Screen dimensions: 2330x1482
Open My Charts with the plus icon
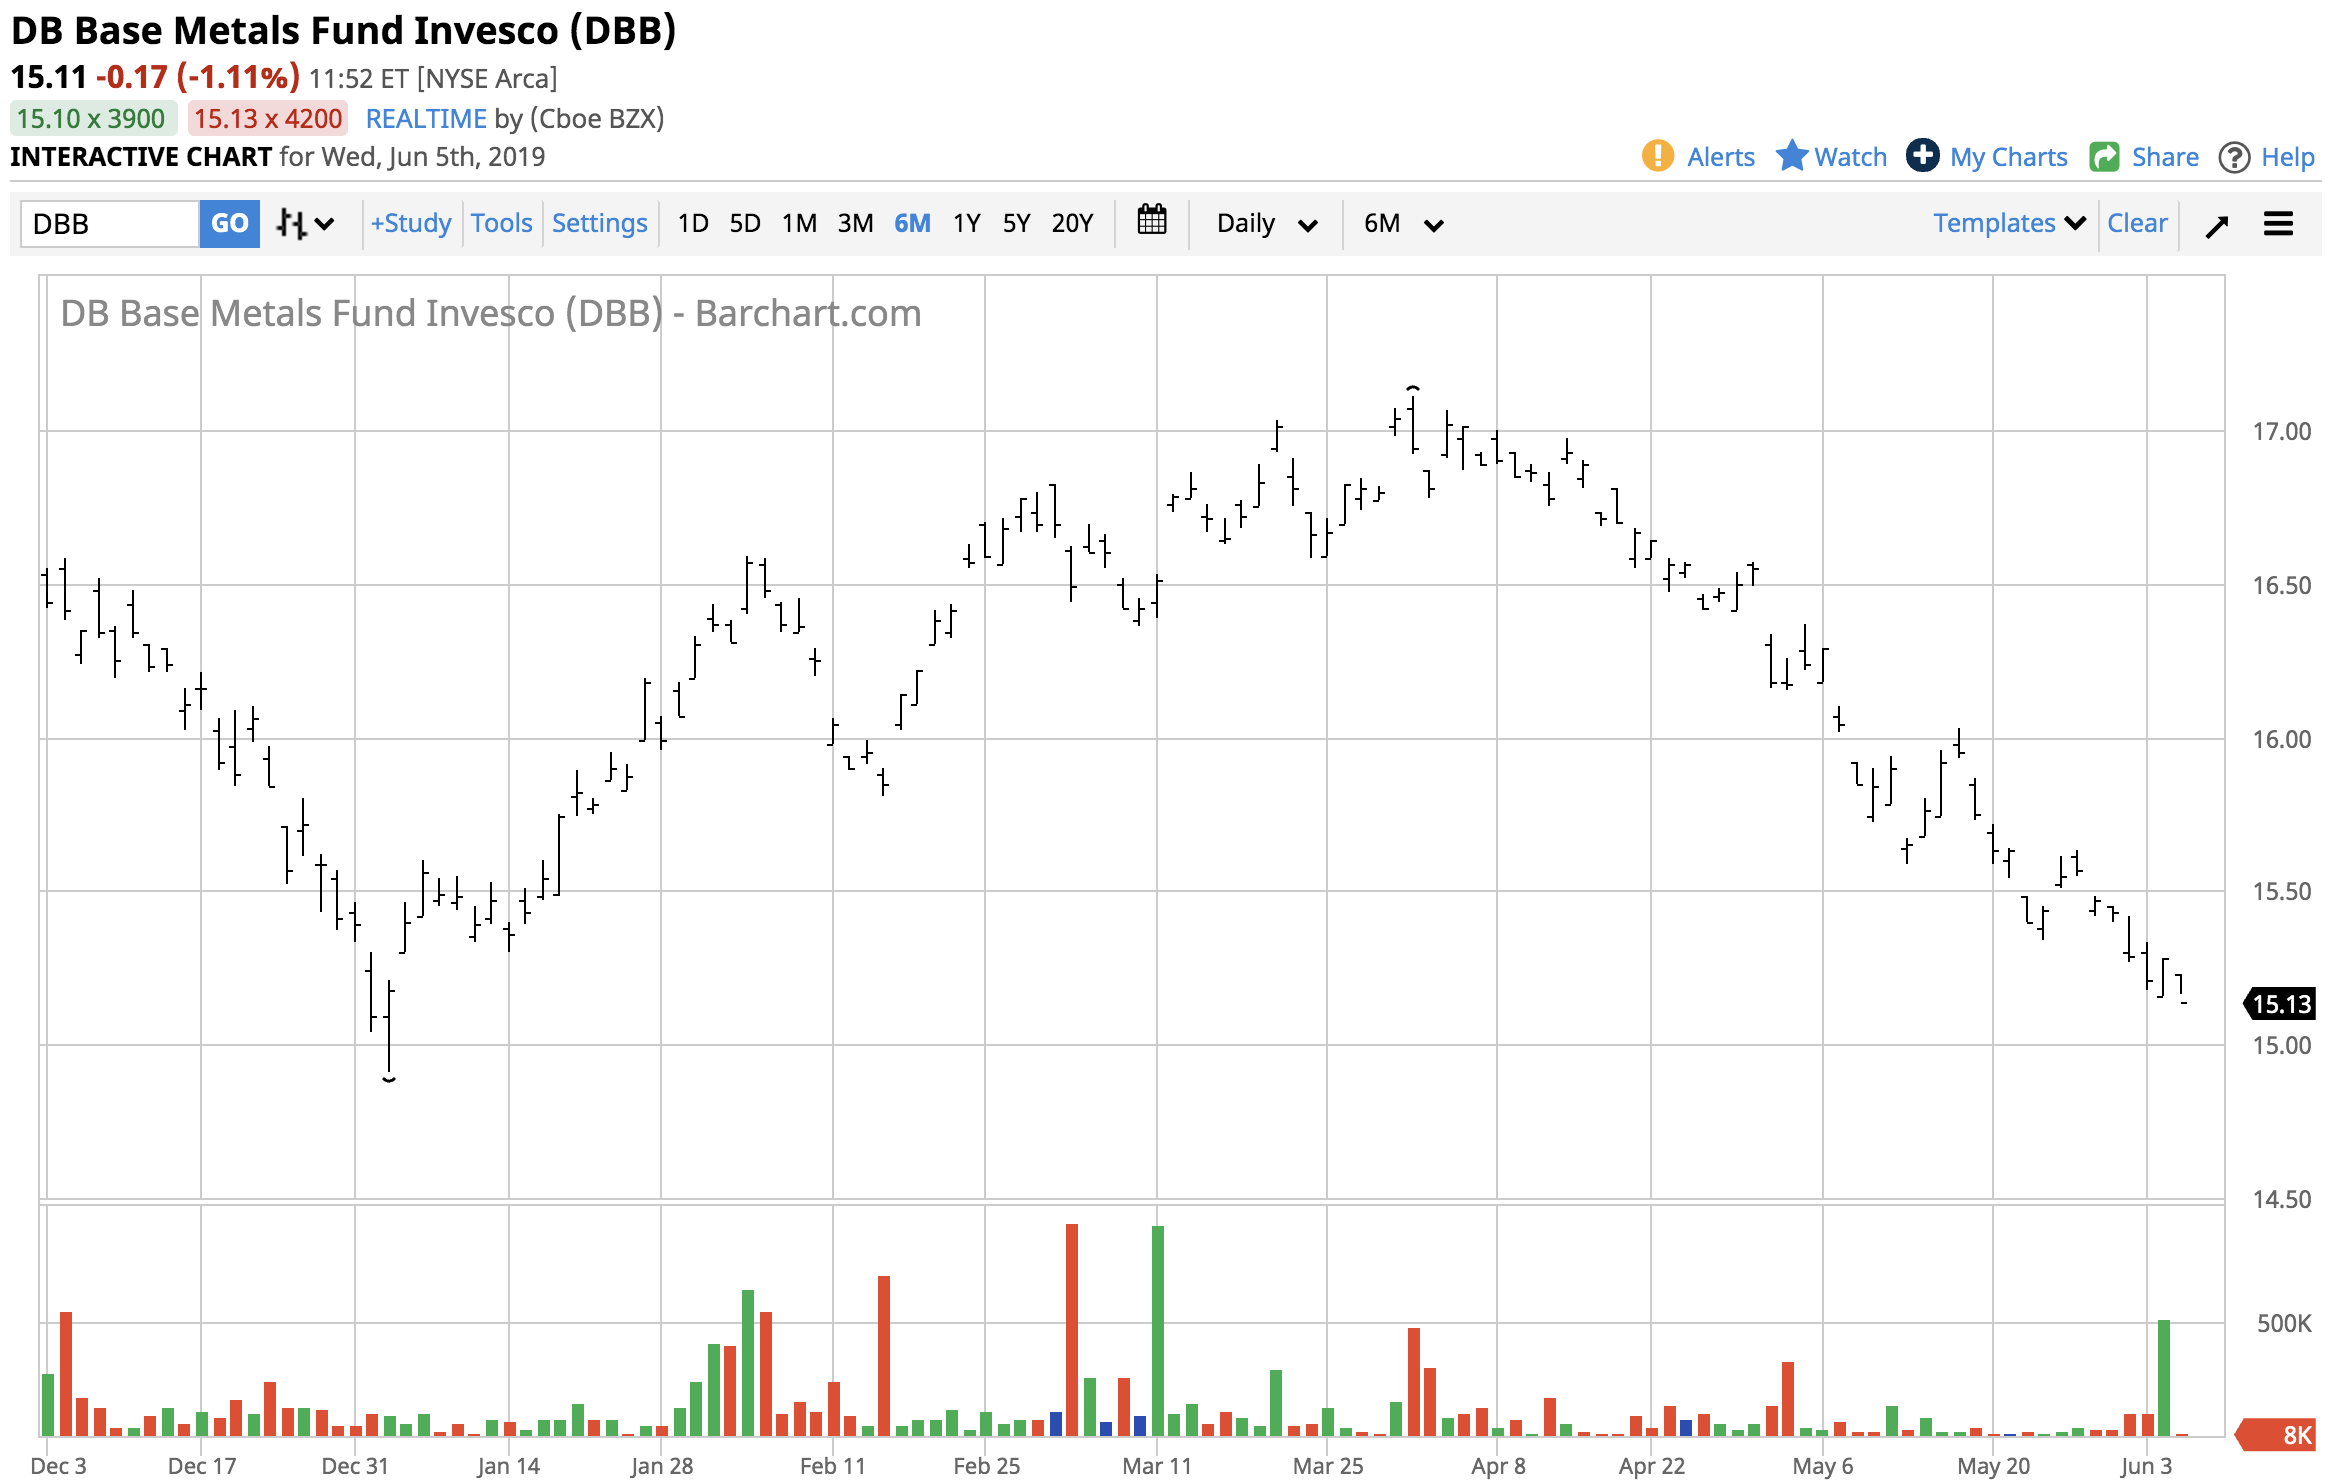(1925, 157)
